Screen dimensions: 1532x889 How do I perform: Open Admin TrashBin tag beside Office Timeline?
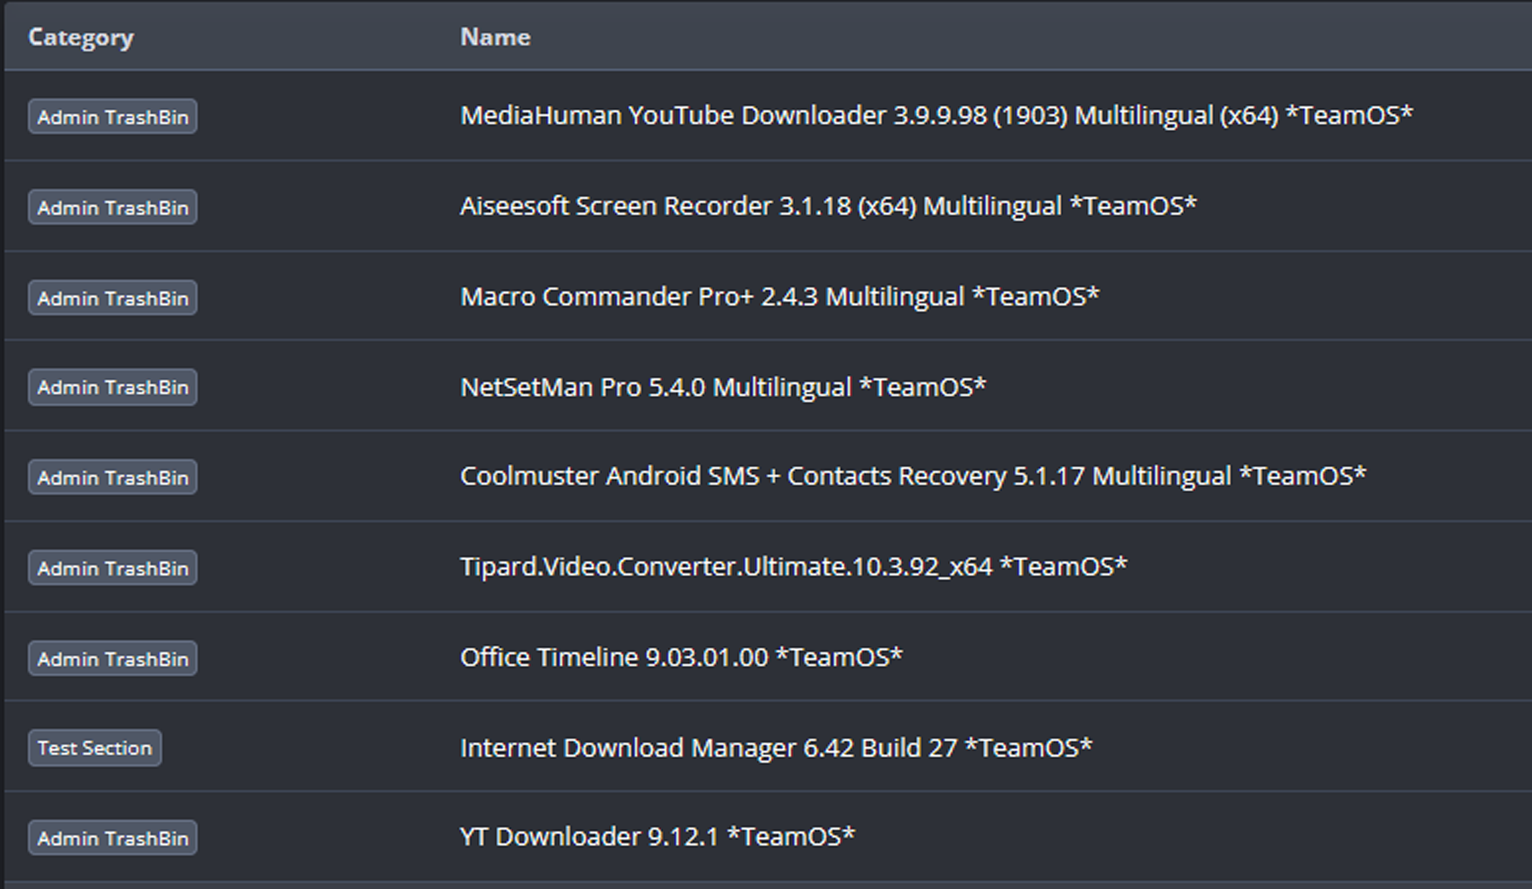(113, 659)
